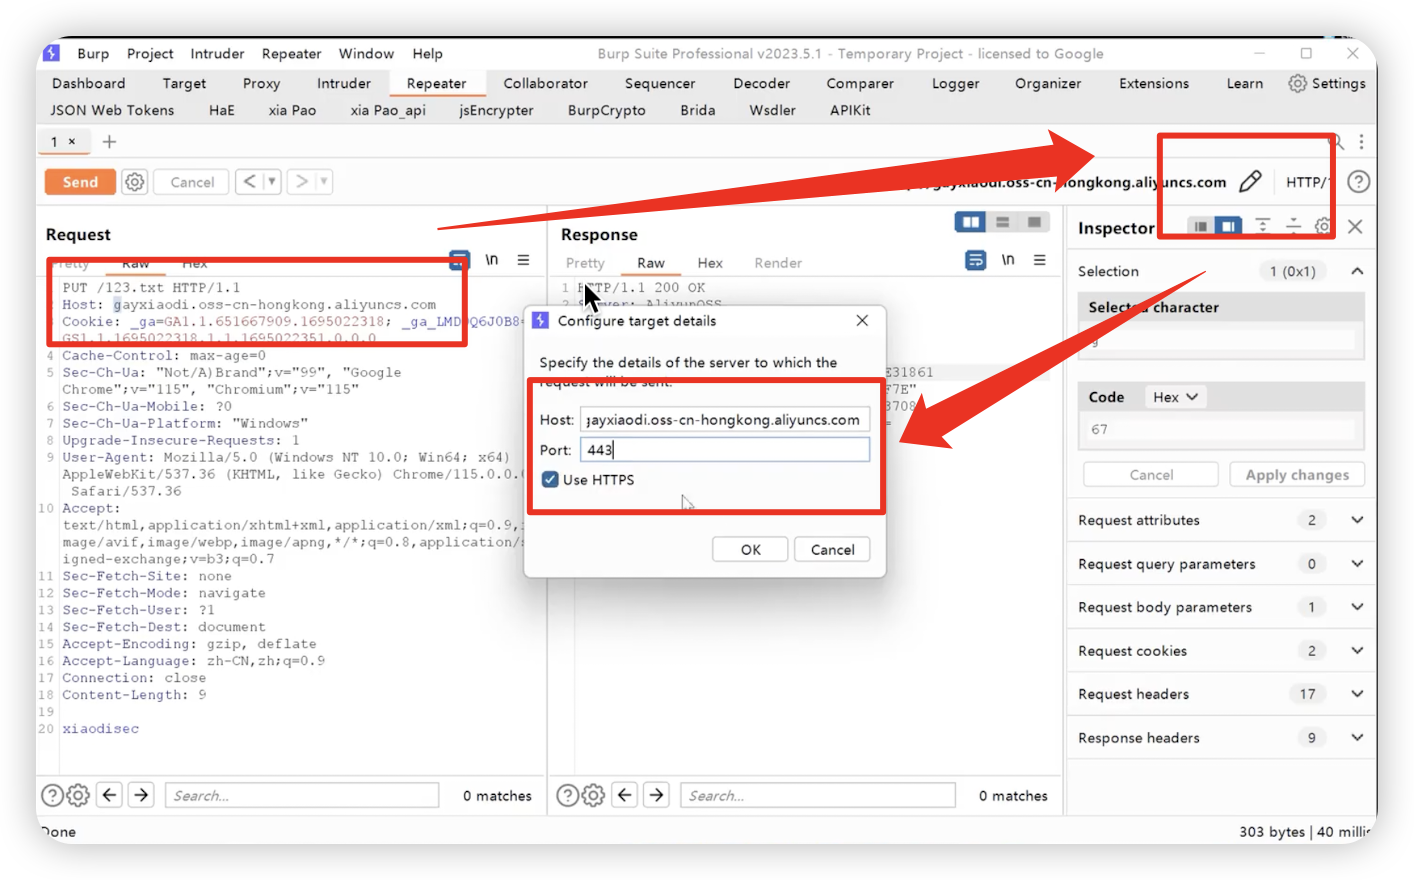Screen dimensions: 1414x880
Task: Dock Inspector layout to the right icon
Action: pos(1228,226)
